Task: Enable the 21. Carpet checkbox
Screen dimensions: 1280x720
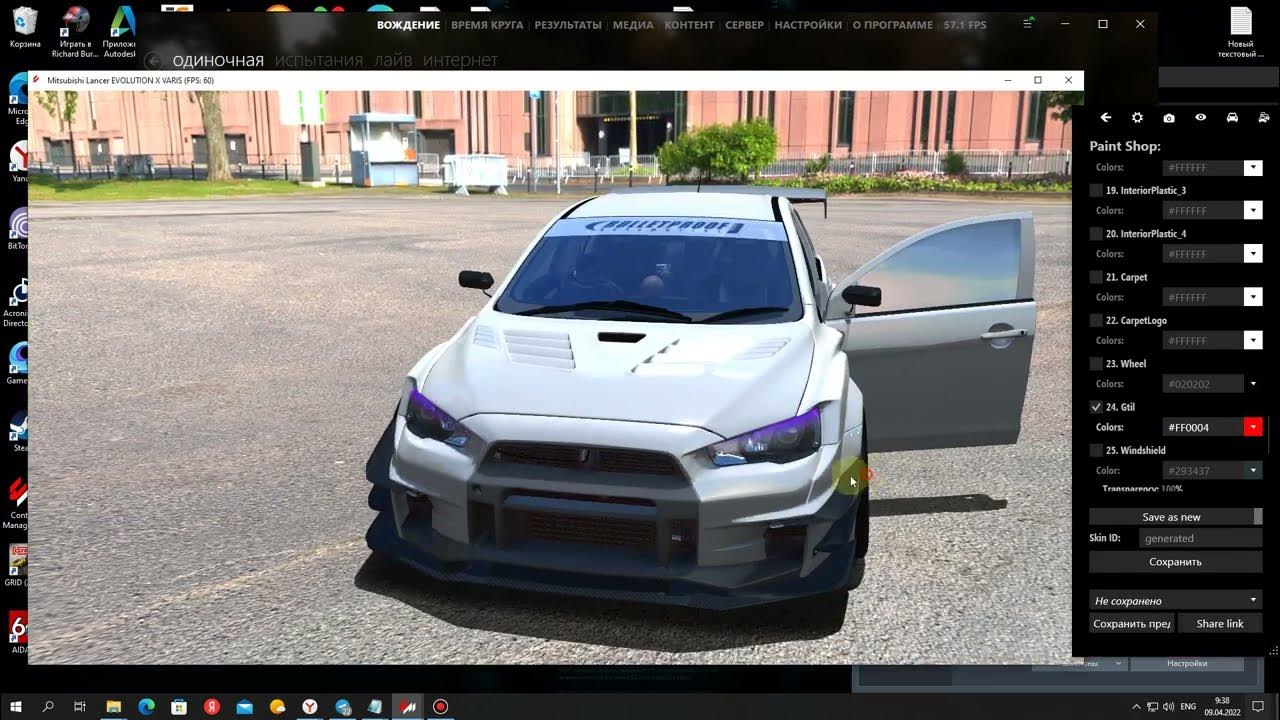Action: click(x=1096, y=277)
